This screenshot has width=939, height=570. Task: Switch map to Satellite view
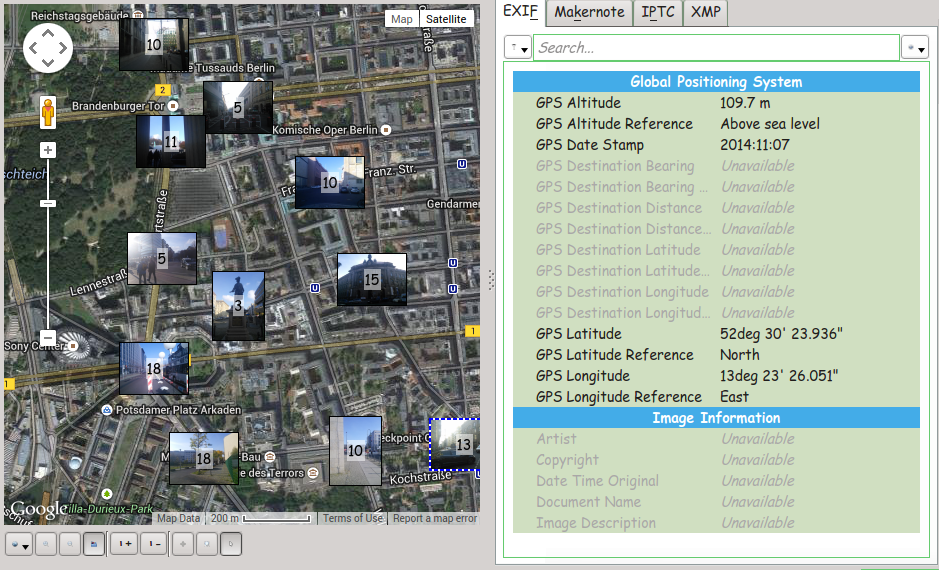click(x=445, y=19)
